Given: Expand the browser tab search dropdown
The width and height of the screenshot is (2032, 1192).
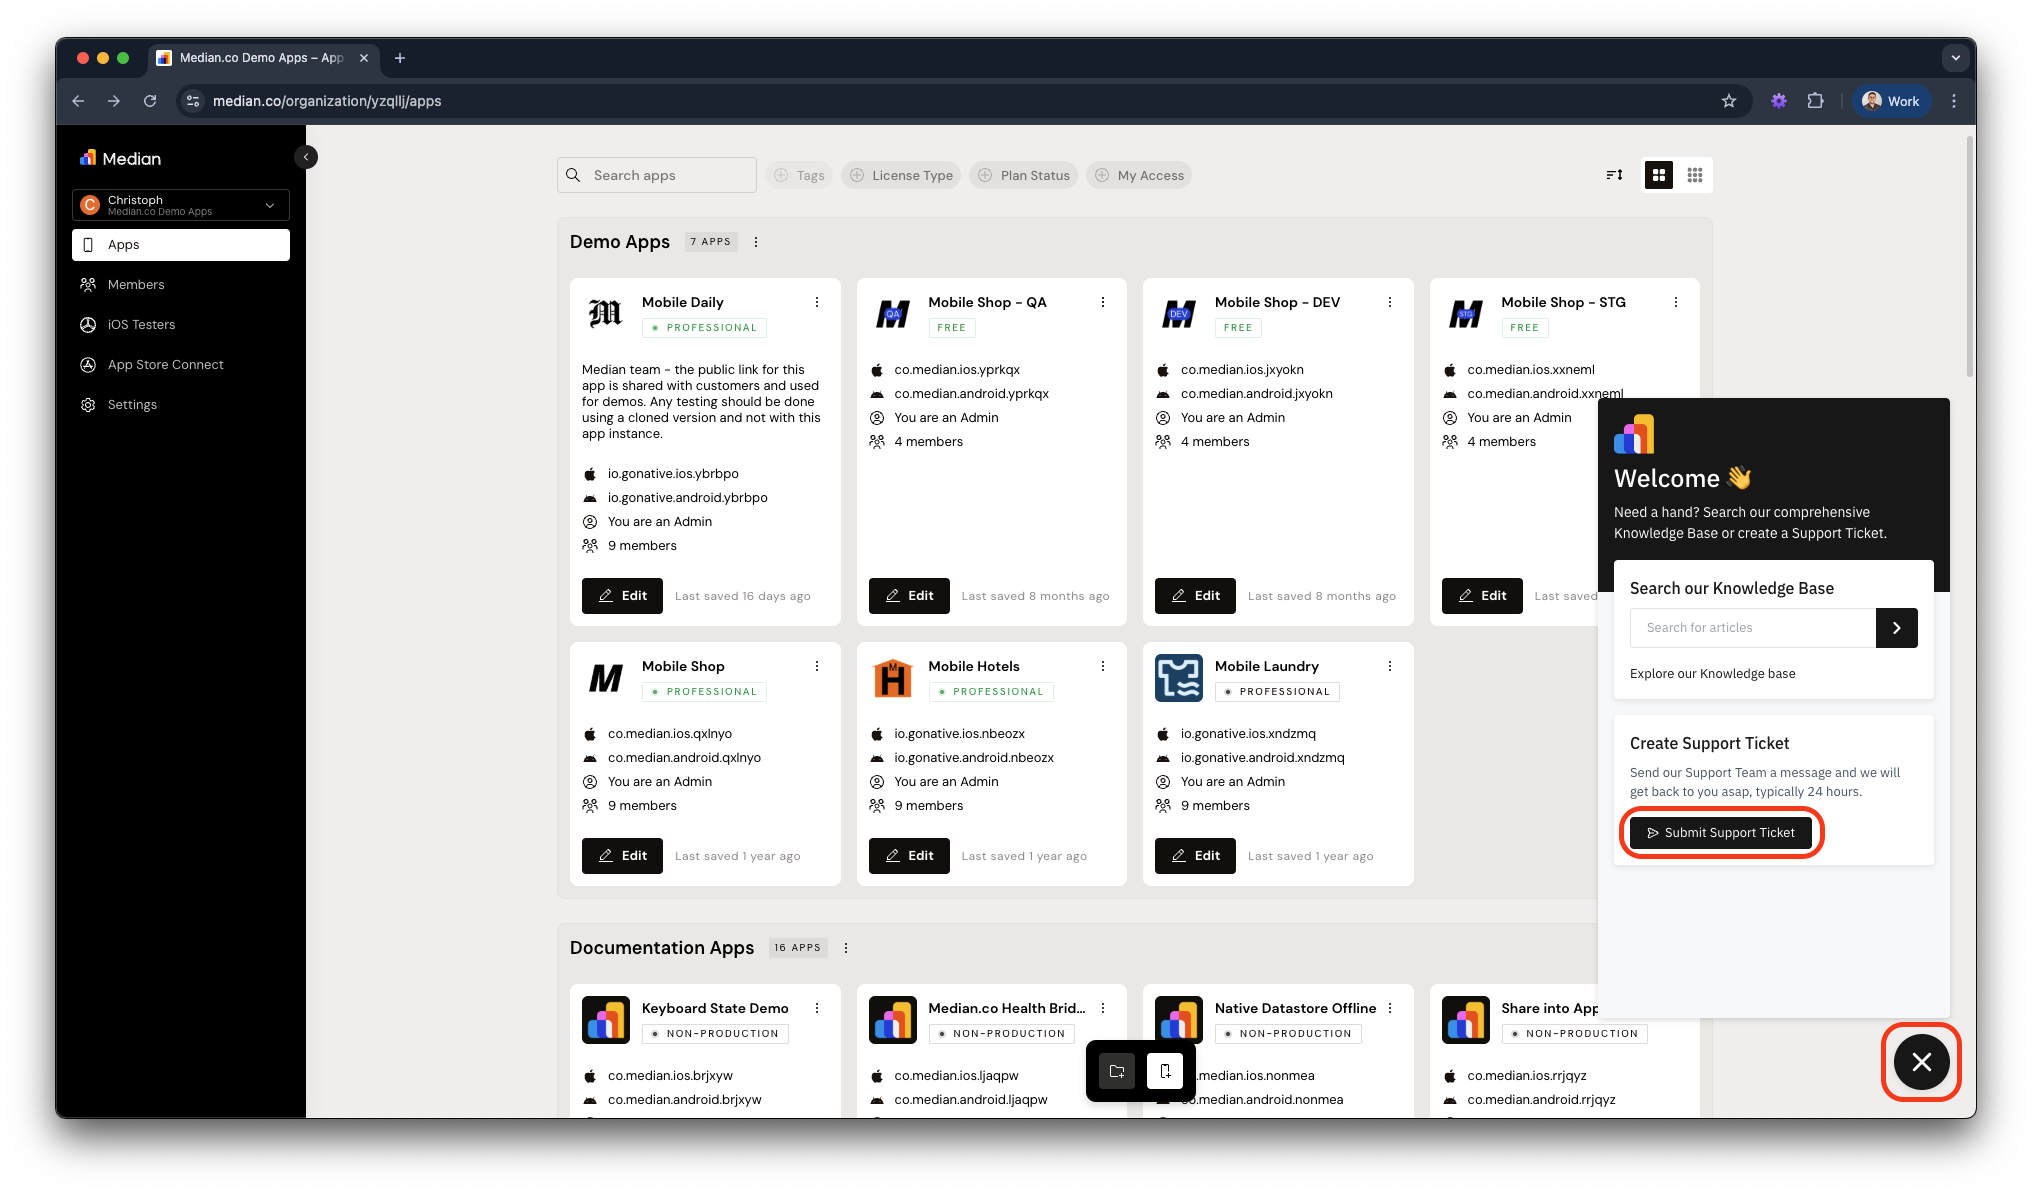Looking at the screenshot, I should [1956, 58].
